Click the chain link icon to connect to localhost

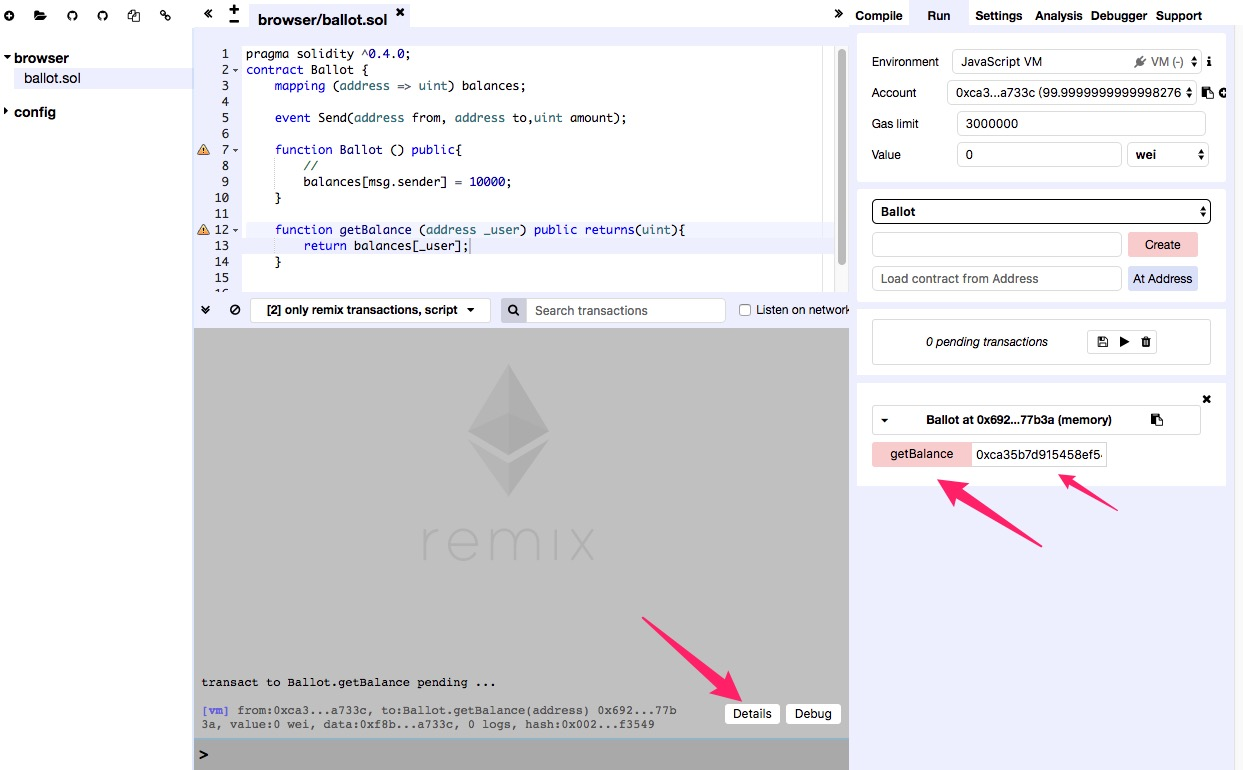166,16
